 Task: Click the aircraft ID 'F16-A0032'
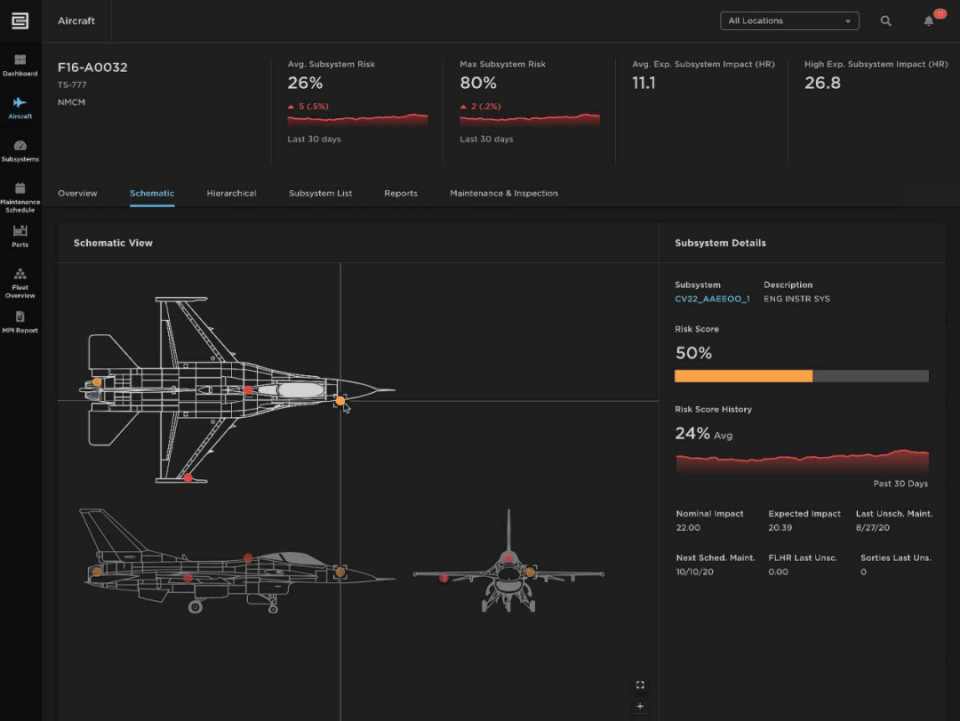[x=92, y=67]
